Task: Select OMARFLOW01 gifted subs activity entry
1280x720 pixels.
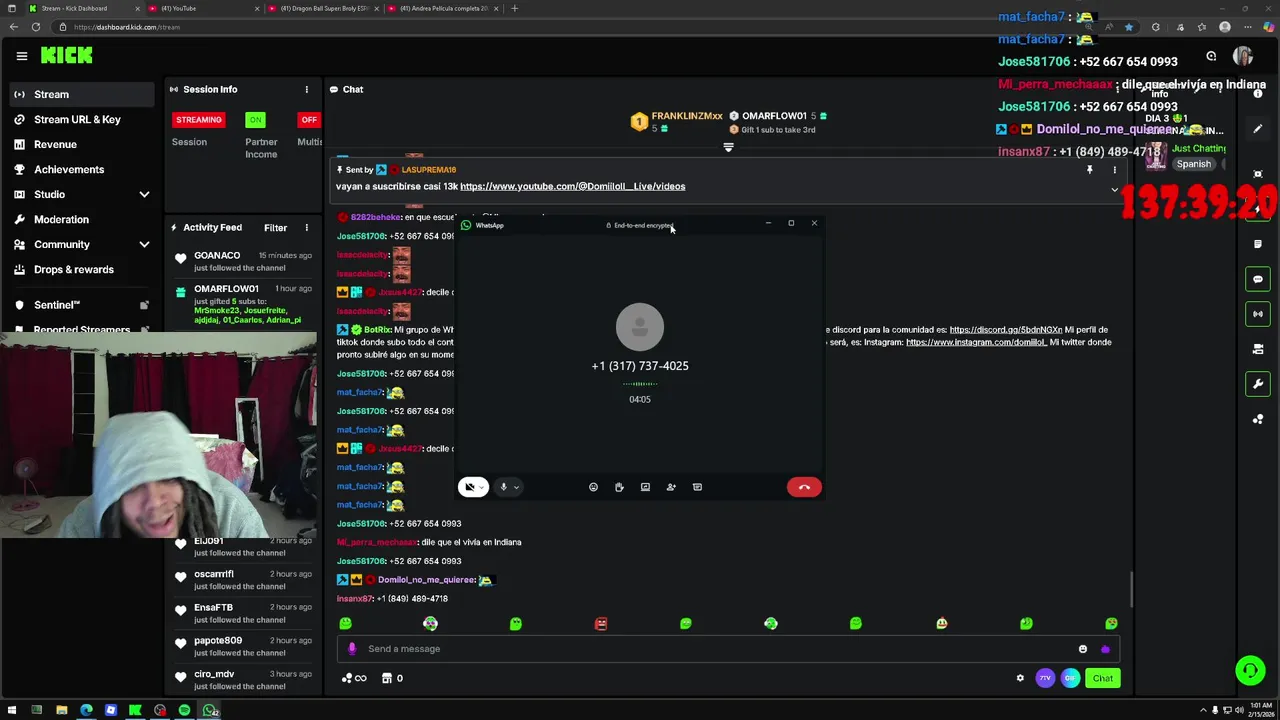Action: pyautogui.click(x=245, y=304)
